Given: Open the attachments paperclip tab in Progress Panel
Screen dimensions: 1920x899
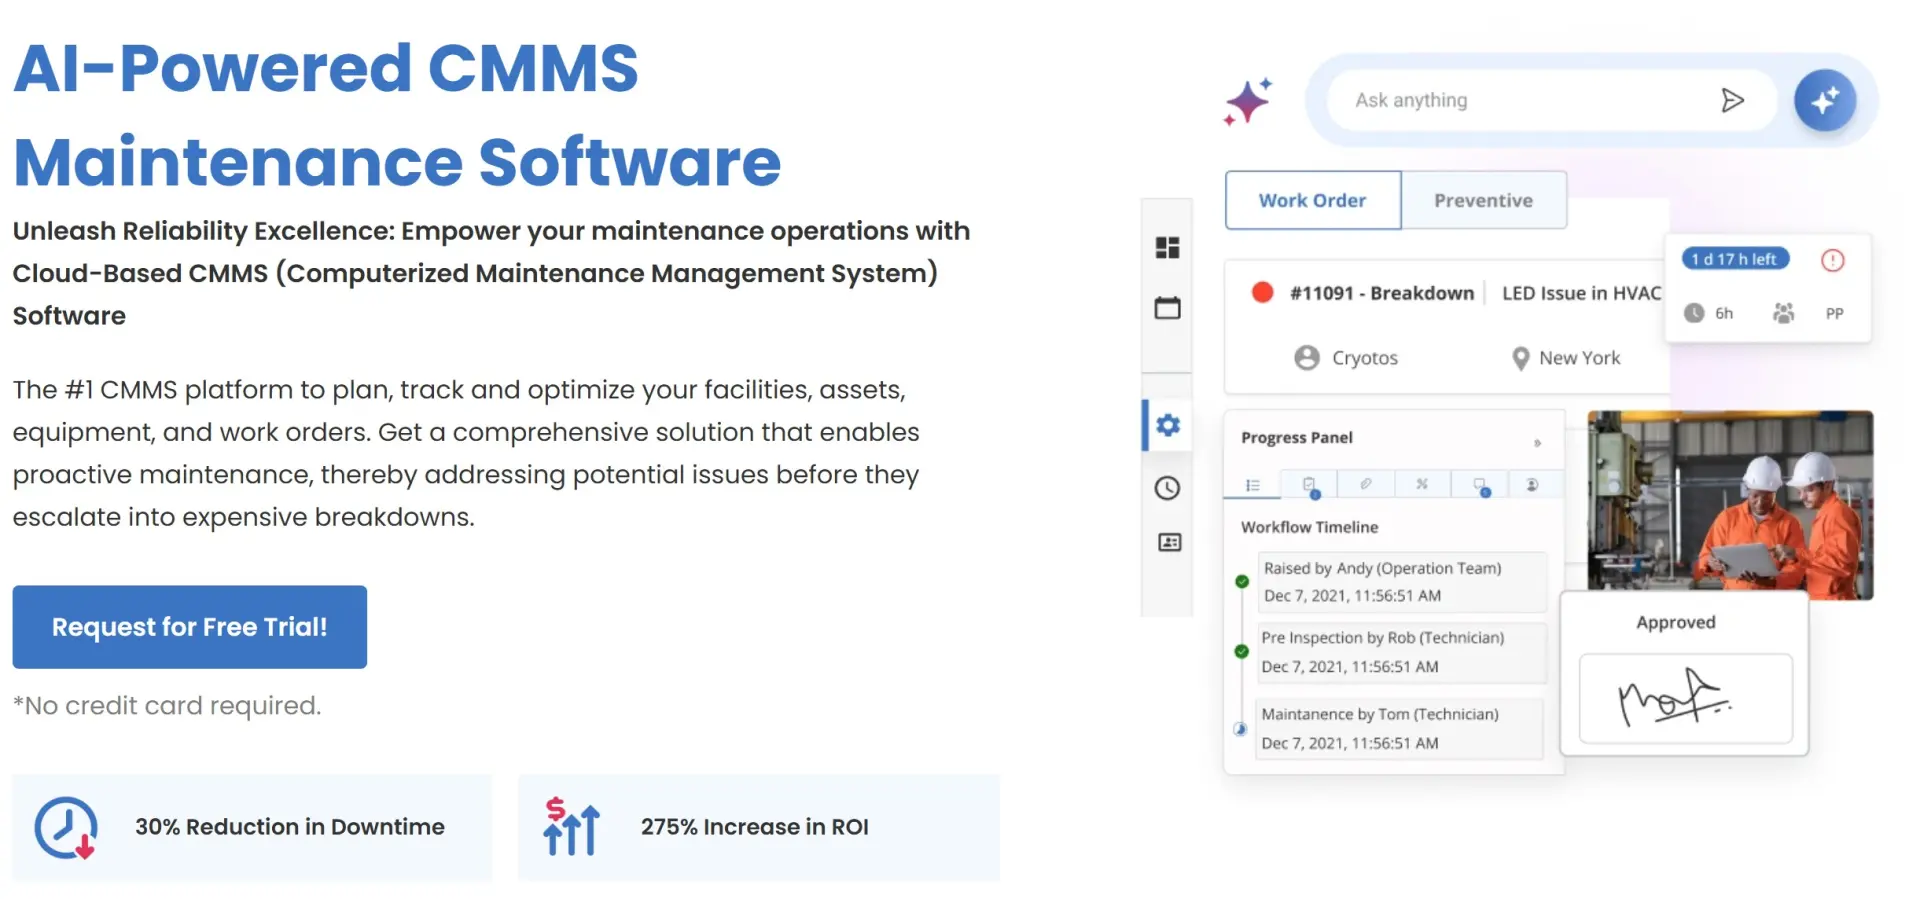Looking at the screenshot, I should click(x=1365, y=484).
